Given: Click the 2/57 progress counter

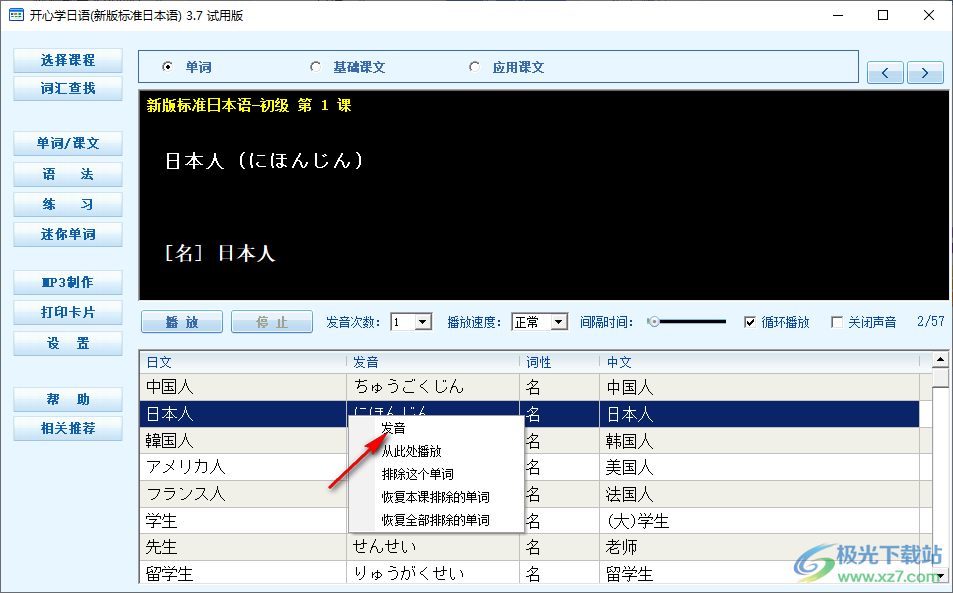Looking at the screenshot, I should tap(931, 321).
